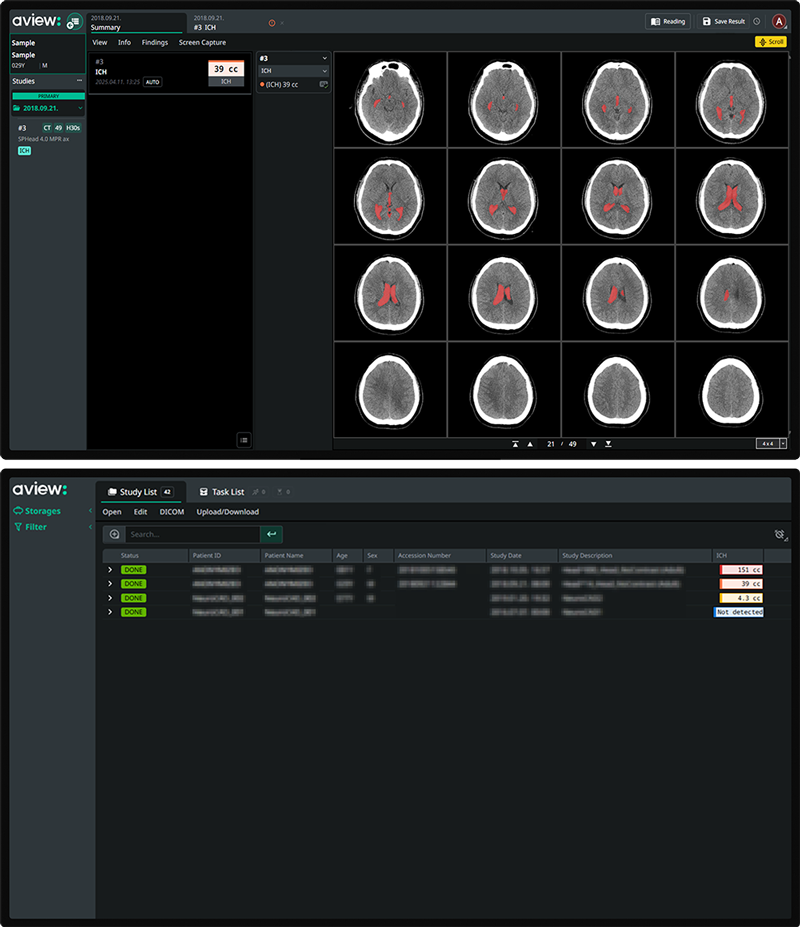Go to previous slice arrow
This screenshot has width=800, height=927.
coord(530,444)
